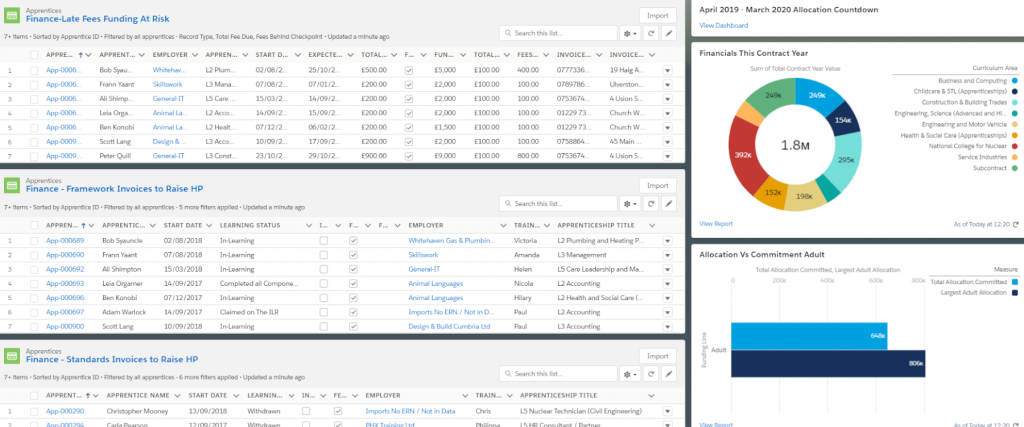Open list view controls gear in Late Fees list
Image resolution: width=1024 pixels, height=427 pixels.
pyautogui.click(x=630, y=33)
